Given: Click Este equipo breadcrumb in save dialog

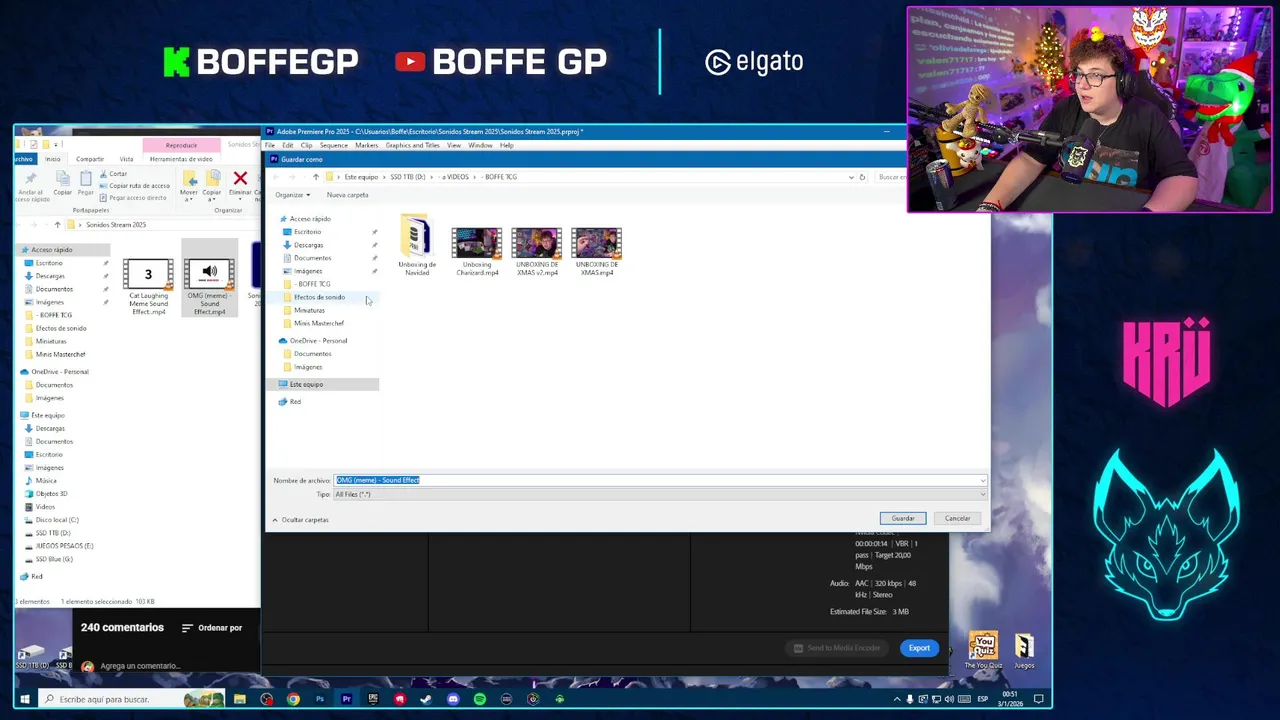Looking at the screenshot, I should click(x=361, y=177).
